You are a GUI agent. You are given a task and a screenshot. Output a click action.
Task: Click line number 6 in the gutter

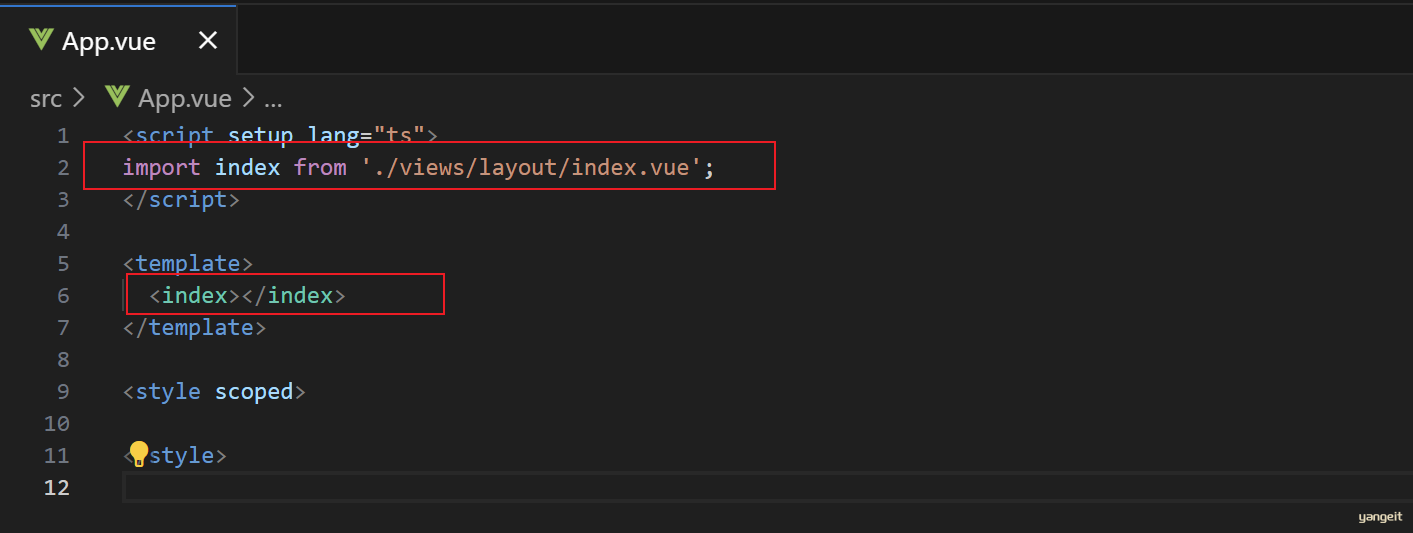click(x=63, y=295)
